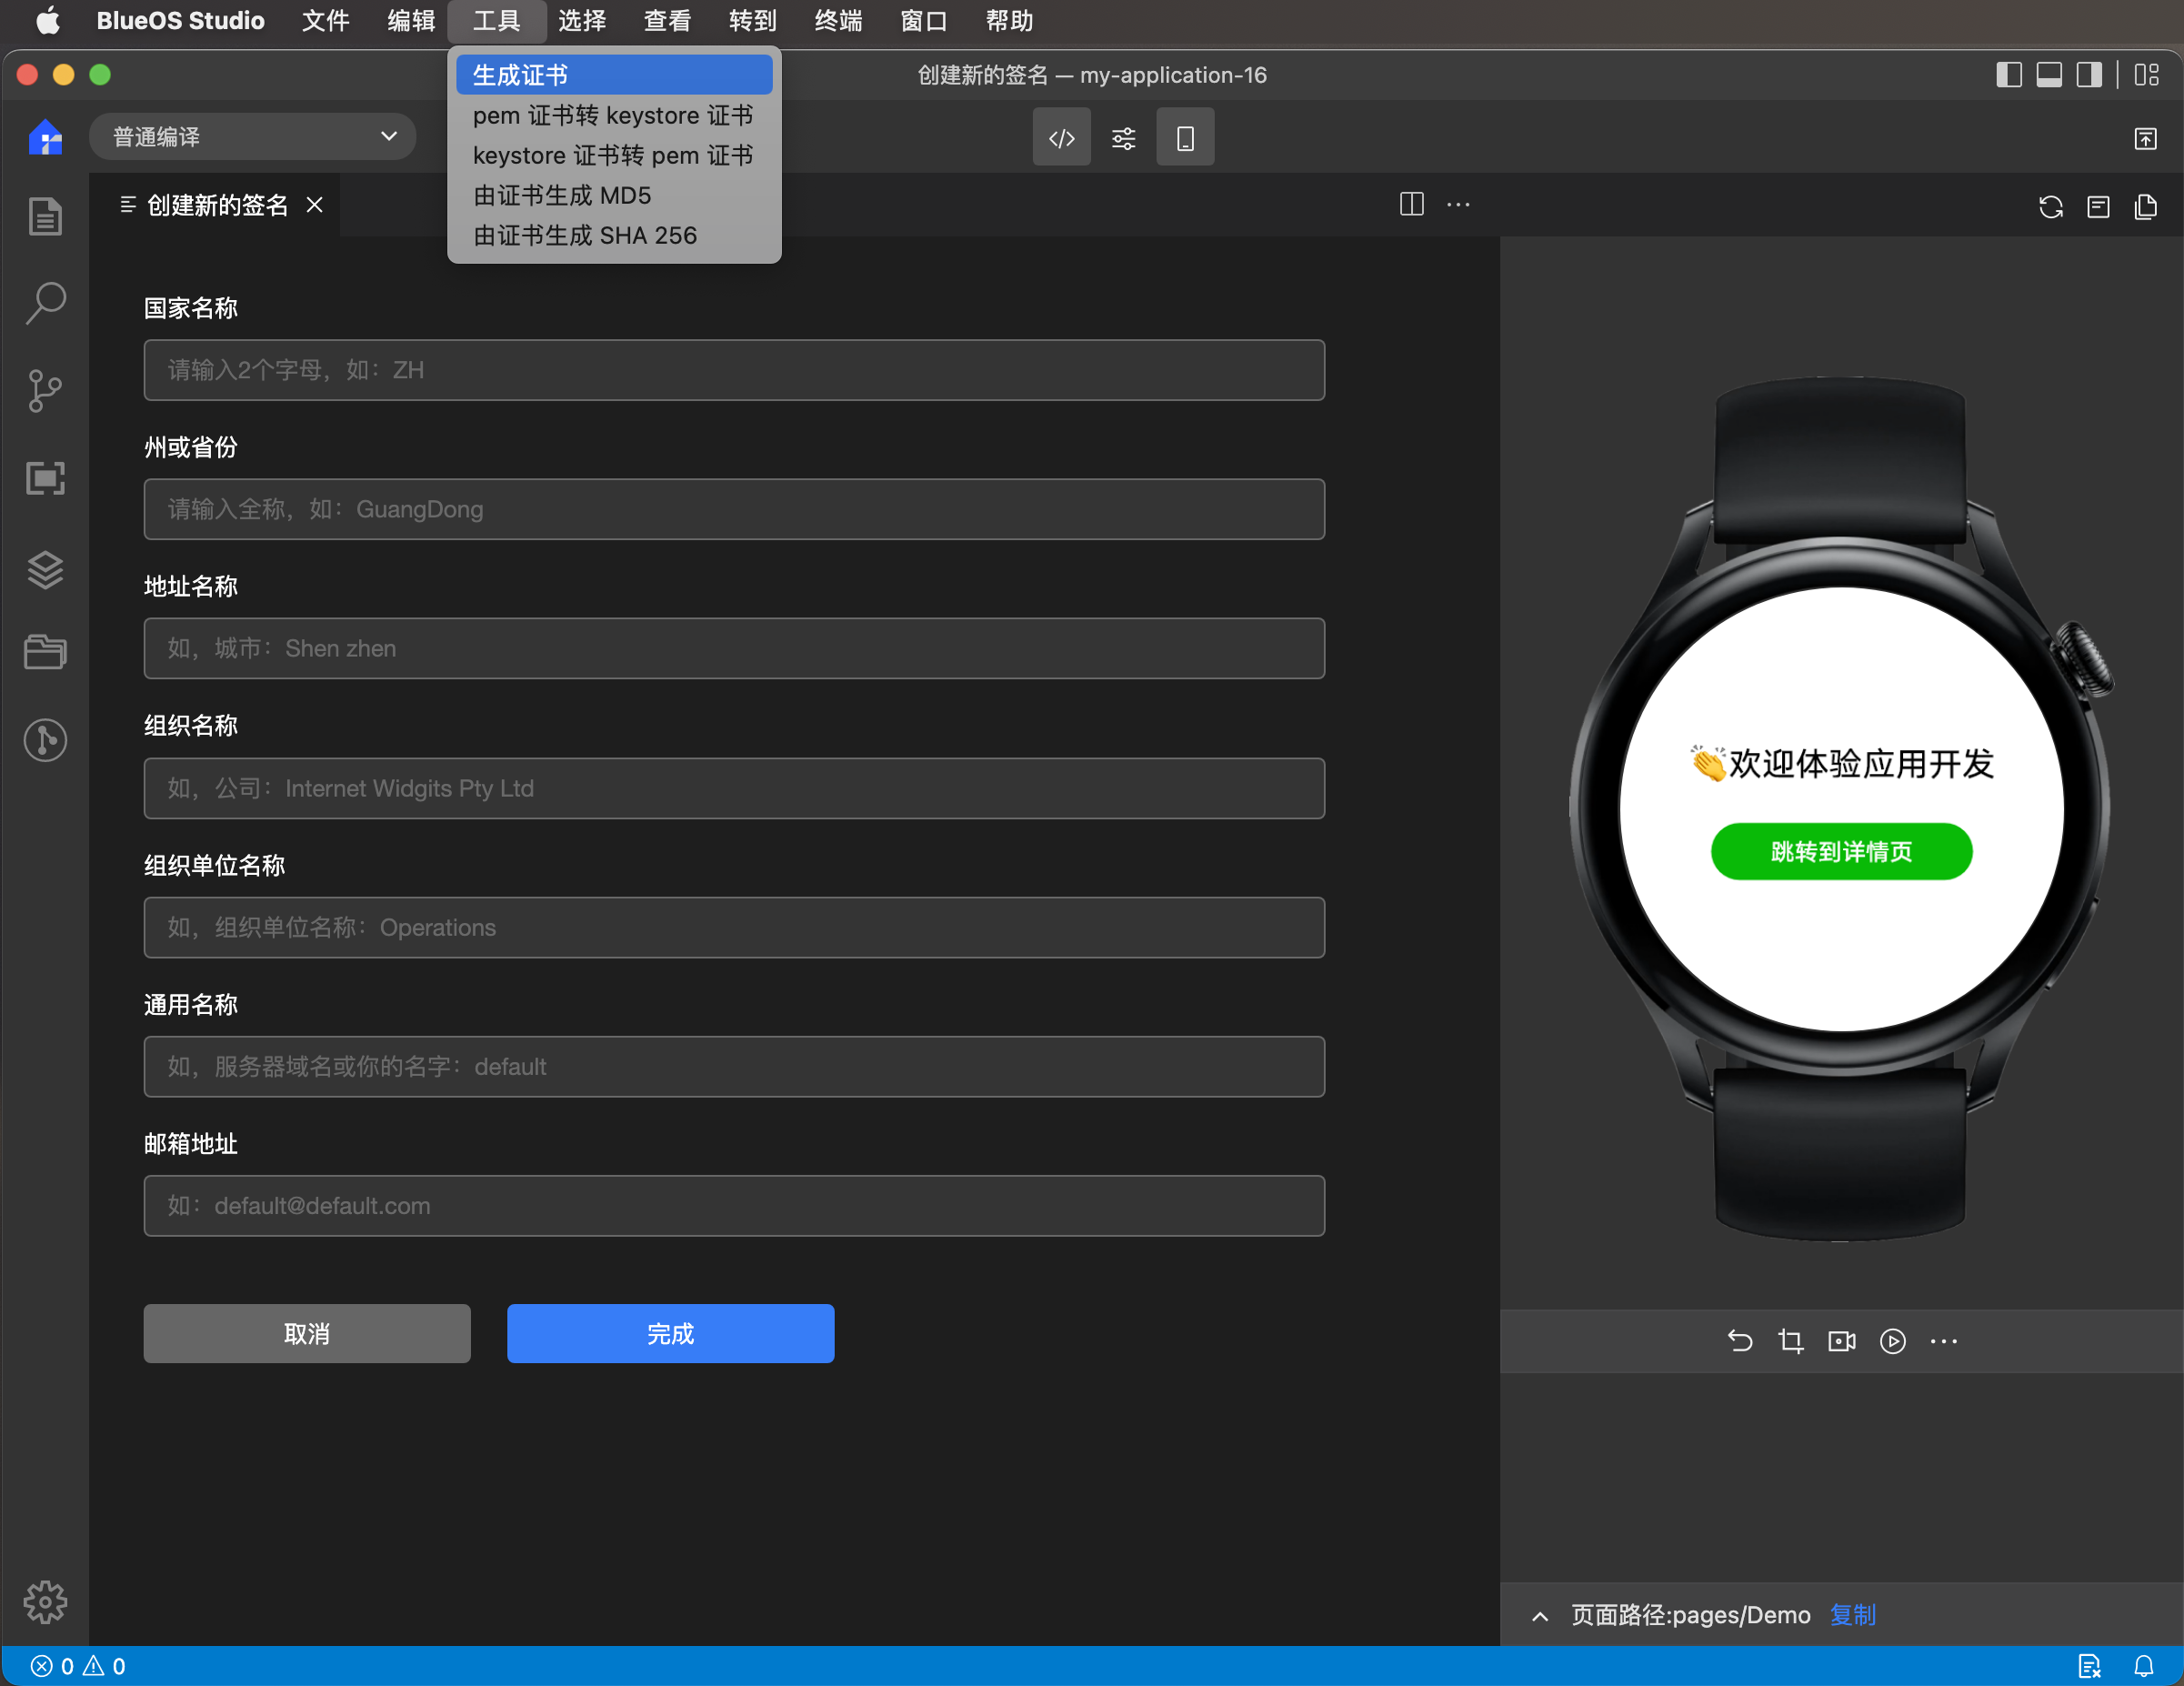
Task: Start screen recording camera icon
Action: coord(1842,1341)
